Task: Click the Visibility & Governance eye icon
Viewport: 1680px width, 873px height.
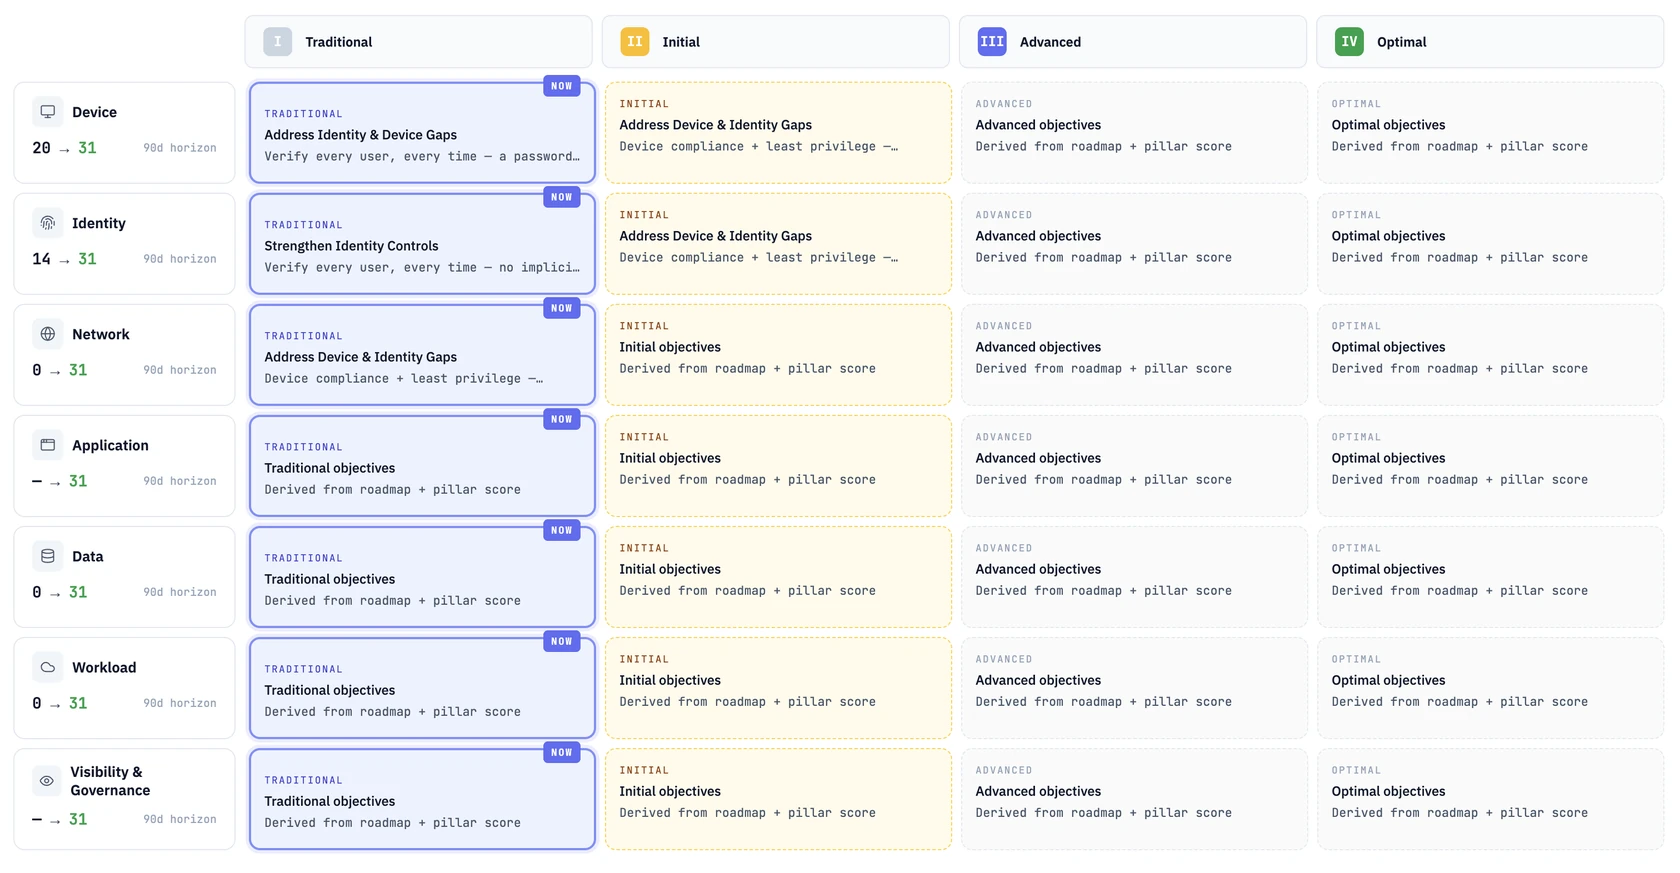Action: coord(46,781)
